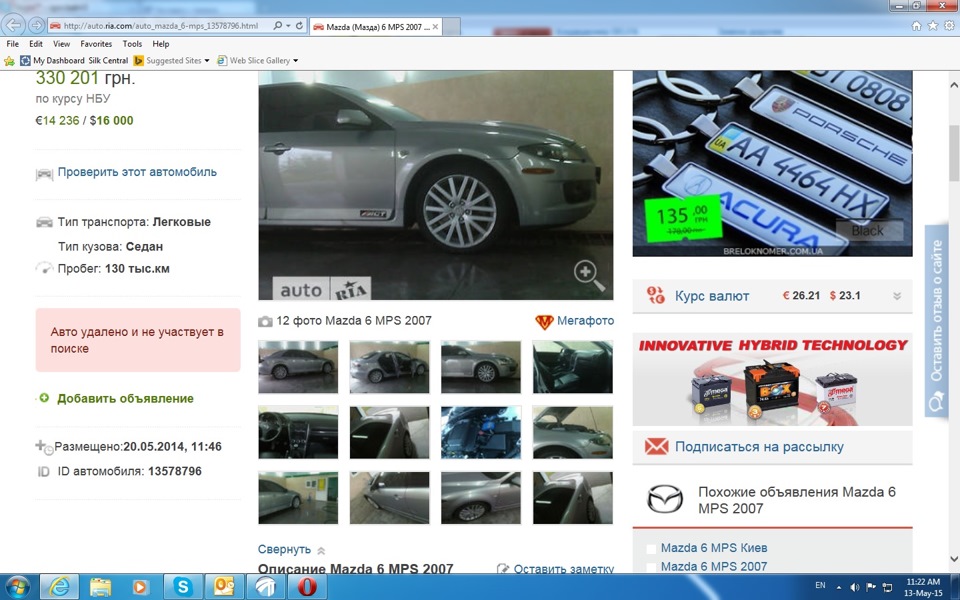This screenshot has height=600, width=960.
Task: Open the Help menu
Action: [161, 44]
